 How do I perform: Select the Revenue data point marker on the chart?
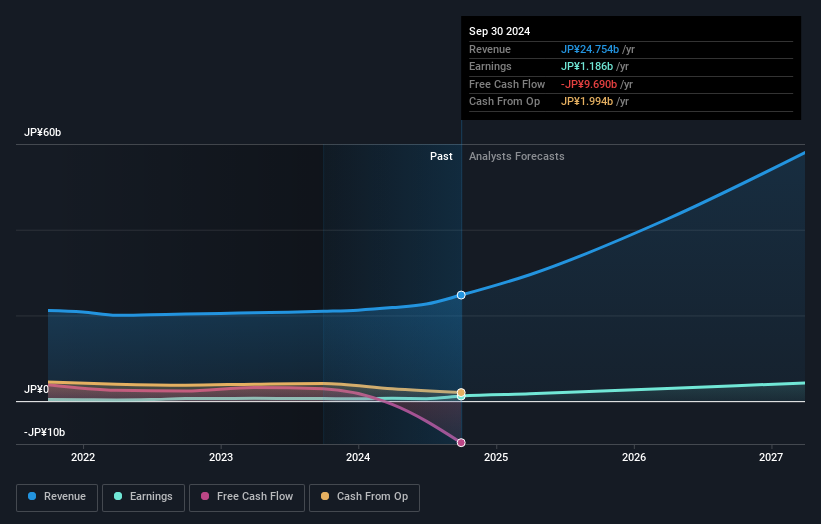(x=461, y=295)
